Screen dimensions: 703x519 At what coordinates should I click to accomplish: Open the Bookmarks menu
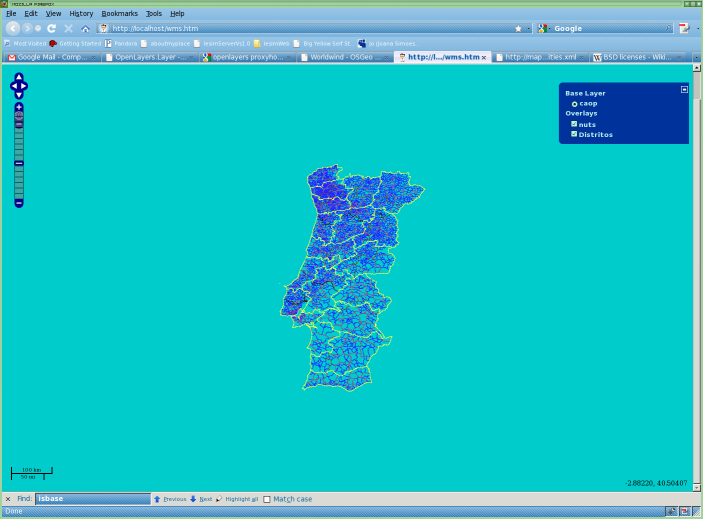(x=119, y=13)
